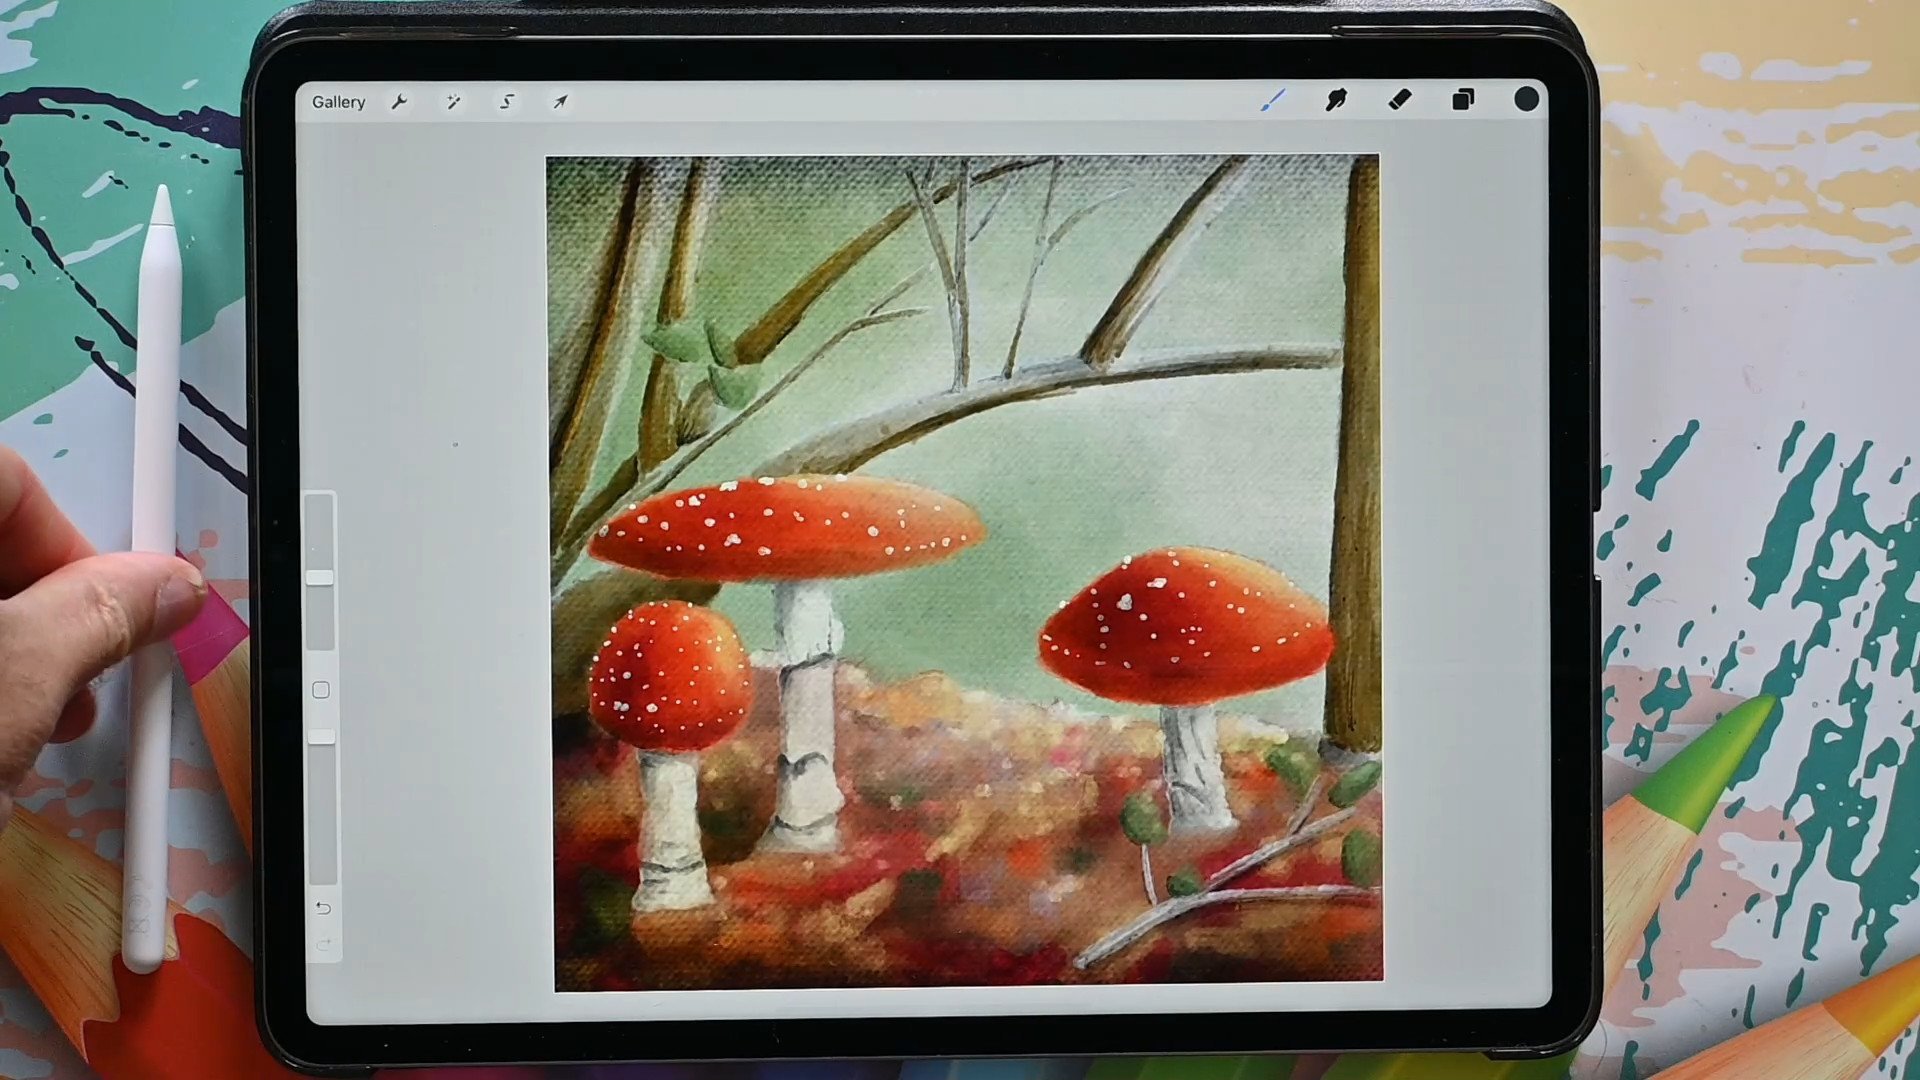Select the Smudge finger tool
The image size is (1920, 1080).
pyautogui.click(x=1336, y=100)
